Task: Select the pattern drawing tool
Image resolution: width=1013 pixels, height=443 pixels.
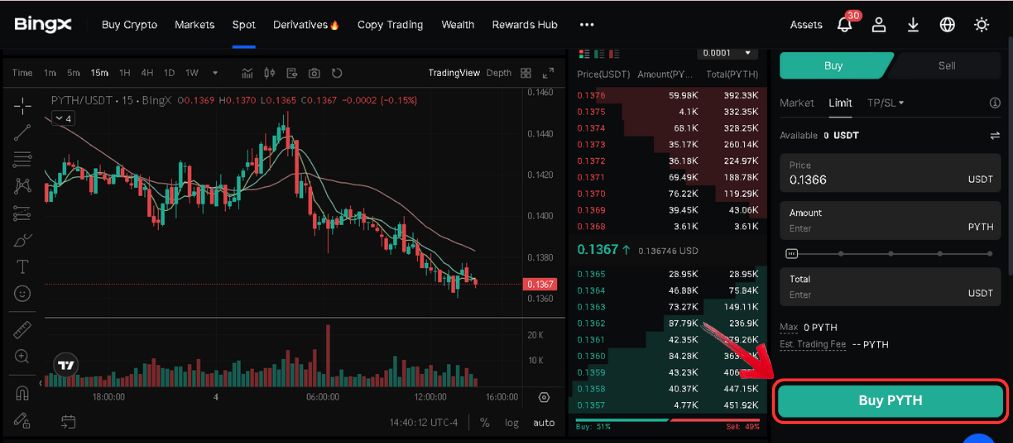Action: tap(23, 186)
